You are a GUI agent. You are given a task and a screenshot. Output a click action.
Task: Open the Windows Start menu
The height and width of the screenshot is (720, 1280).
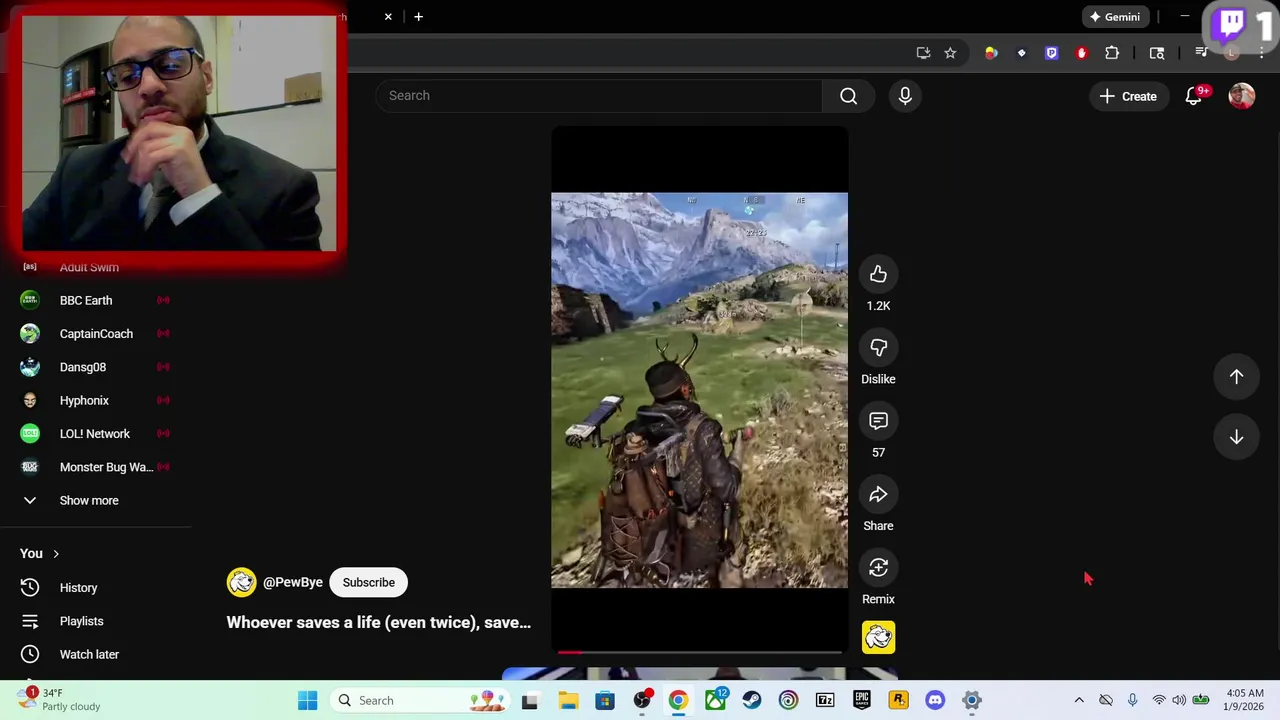pos(307,700)
